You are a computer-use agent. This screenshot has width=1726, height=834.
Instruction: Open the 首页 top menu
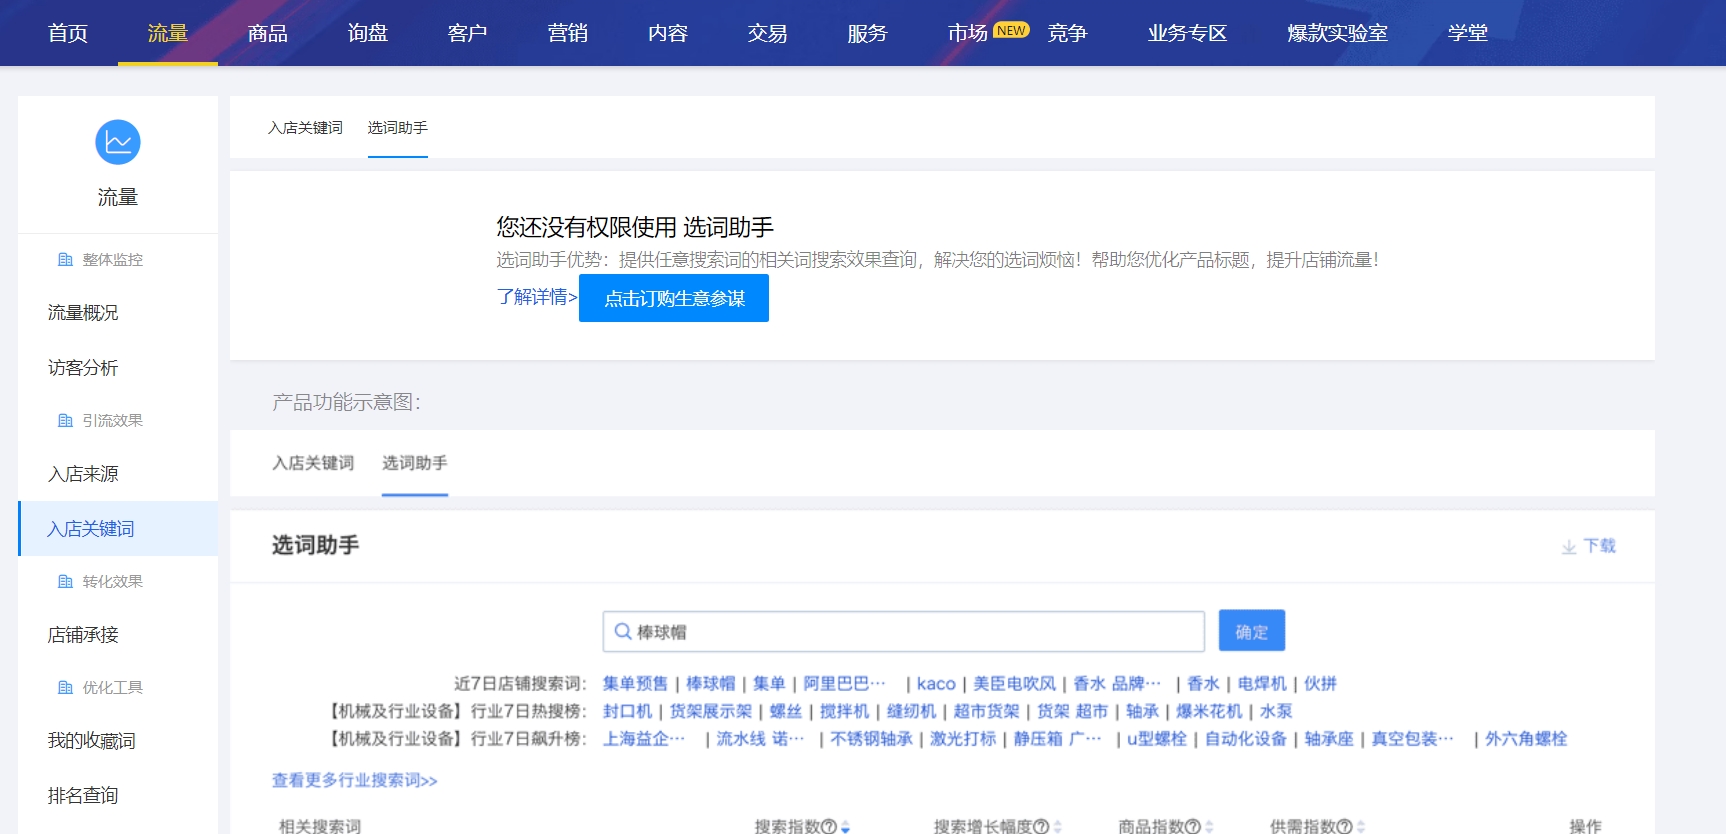click(x=68, y=33)
